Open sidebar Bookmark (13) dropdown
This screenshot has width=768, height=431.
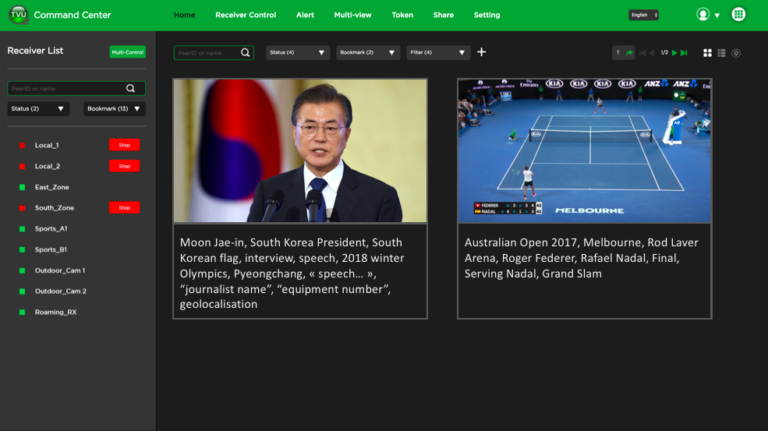tap(114, 109)
